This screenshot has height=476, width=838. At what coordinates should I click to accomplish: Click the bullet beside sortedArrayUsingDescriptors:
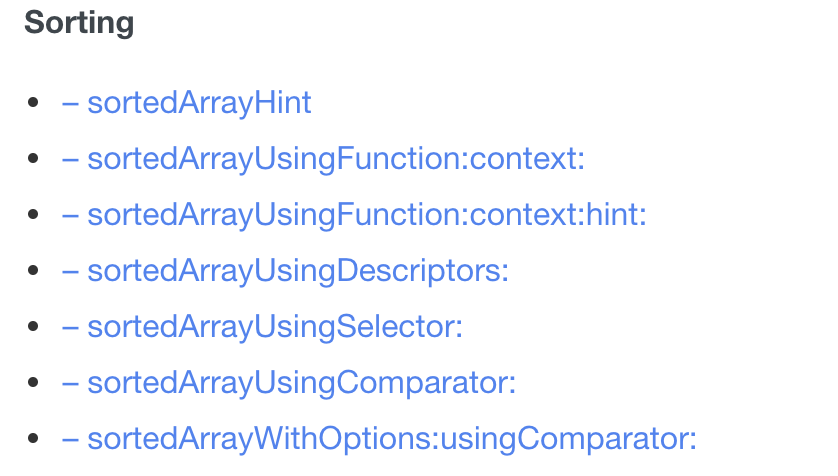(33, 270)
